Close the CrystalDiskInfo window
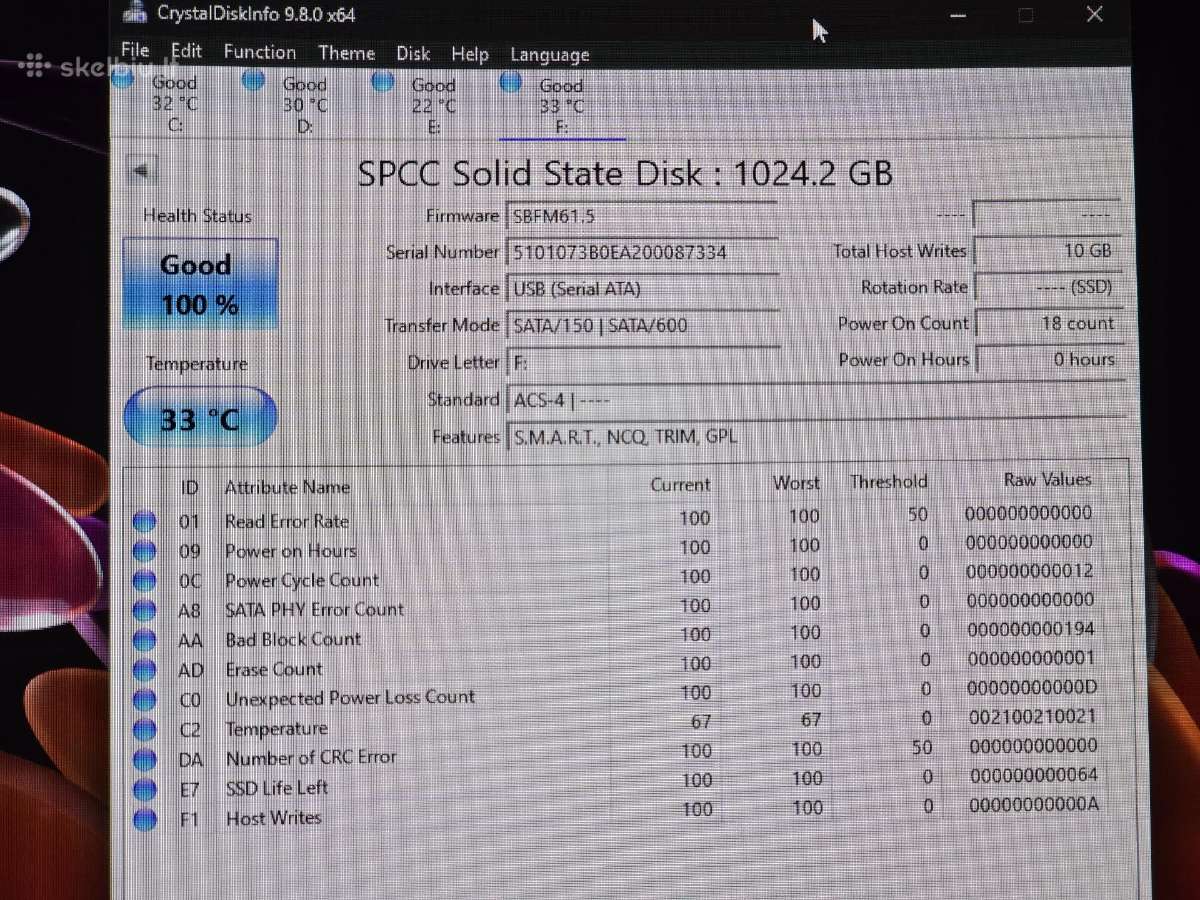Viewport: 1200px width, 900px height. click(1095, 14)
